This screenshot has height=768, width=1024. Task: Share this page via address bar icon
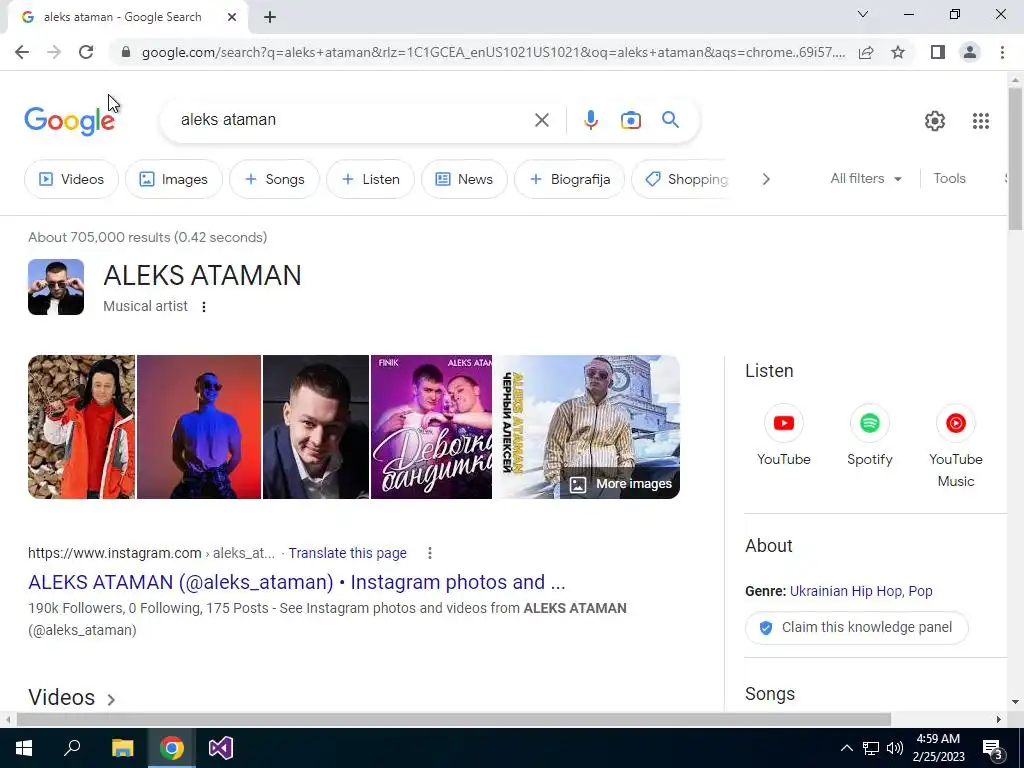tap(866, 52)
